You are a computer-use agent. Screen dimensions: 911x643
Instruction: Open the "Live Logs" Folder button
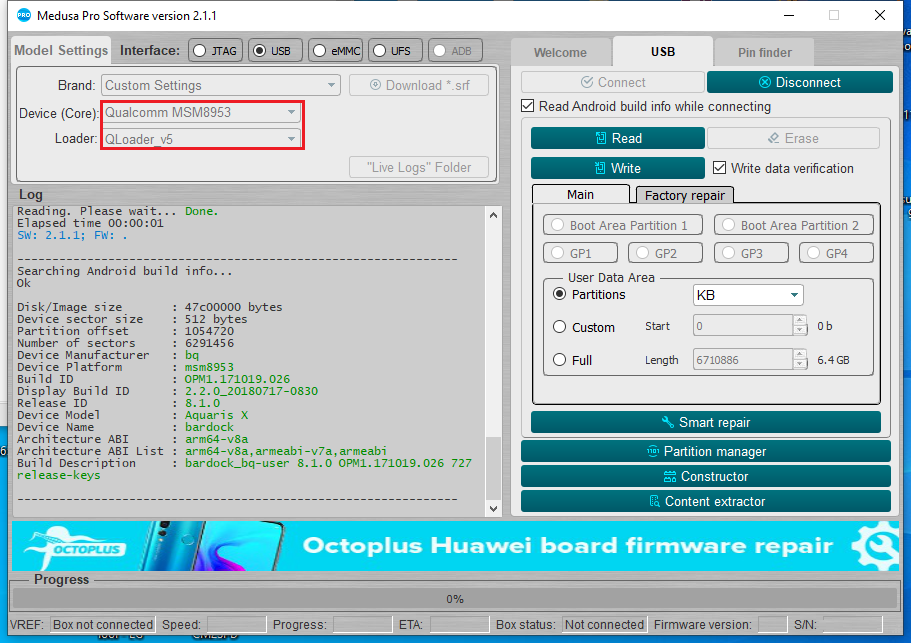coord(418,167)
